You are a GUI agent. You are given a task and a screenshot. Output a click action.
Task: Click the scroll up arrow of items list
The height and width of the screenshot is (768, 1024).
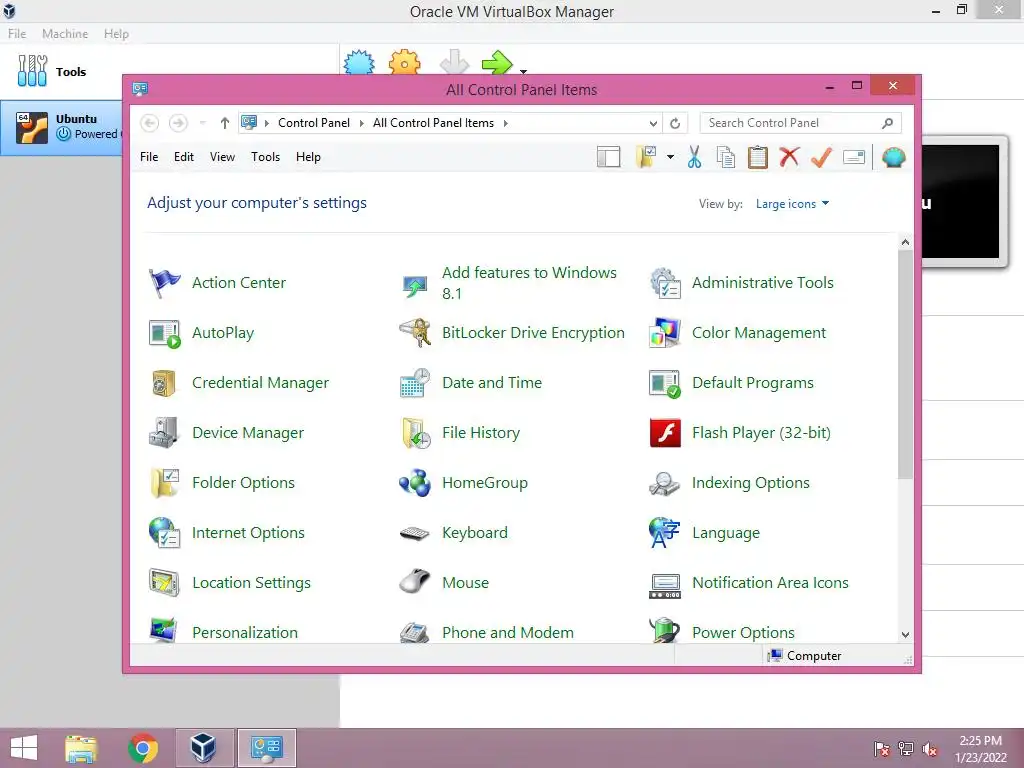(x=905, y=242)
